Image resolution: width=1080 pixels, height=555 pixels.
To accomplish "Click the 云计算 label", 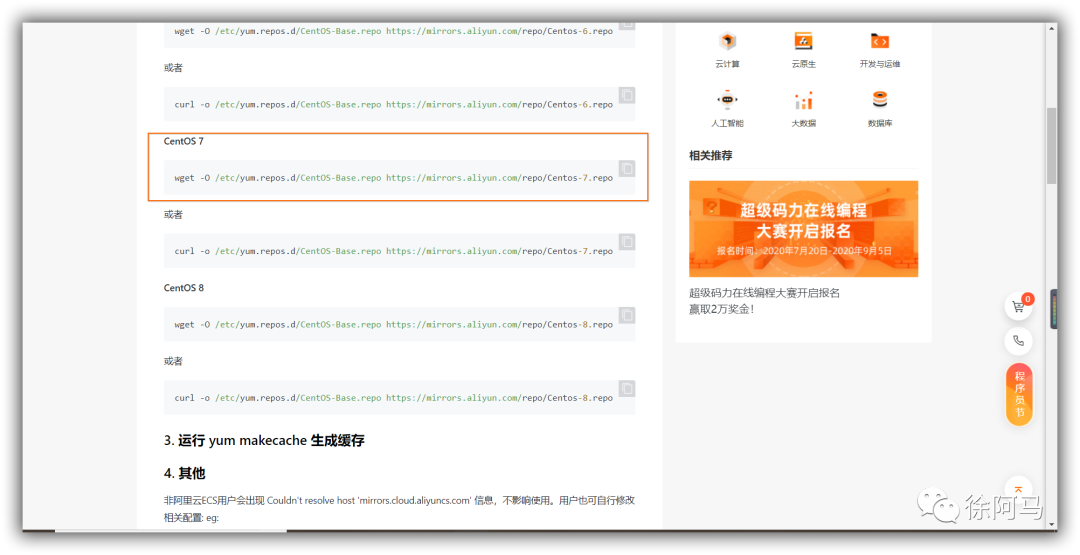I will click(727, 64).
